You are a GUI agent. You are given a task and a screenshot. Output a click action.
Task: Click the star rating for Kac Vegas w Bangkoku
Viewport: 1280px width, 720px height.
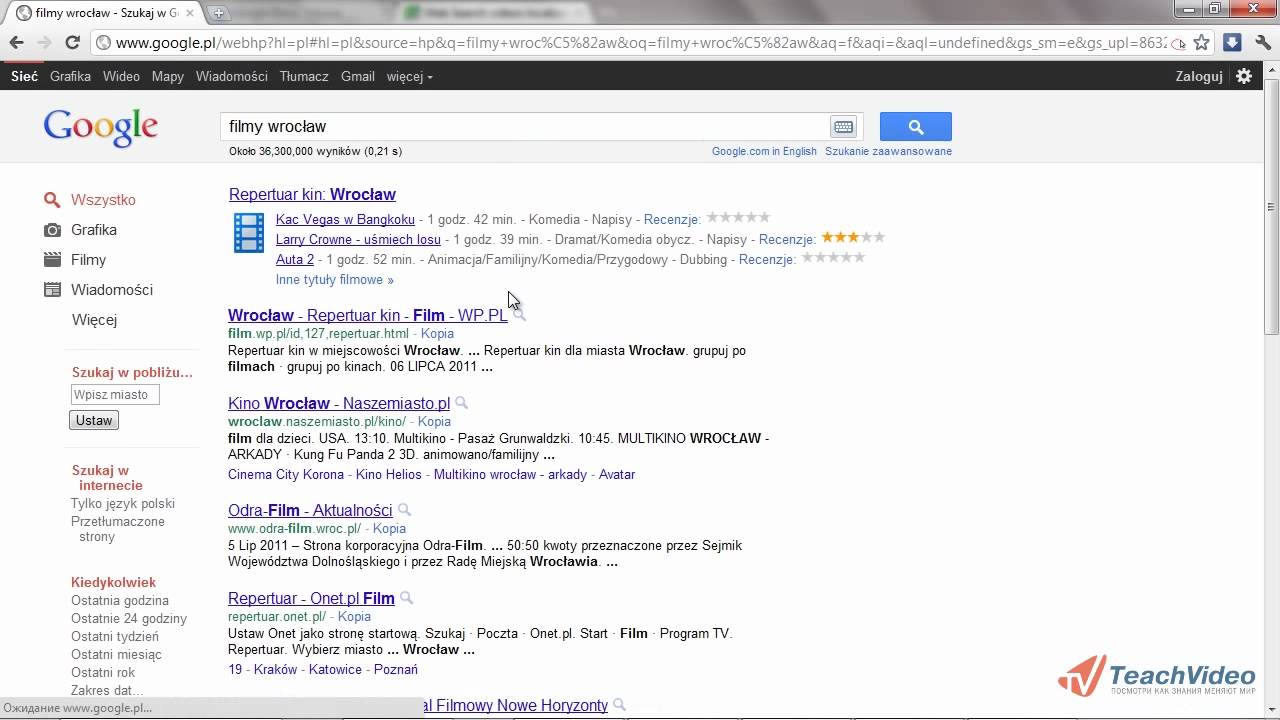[x=738, y=218]
